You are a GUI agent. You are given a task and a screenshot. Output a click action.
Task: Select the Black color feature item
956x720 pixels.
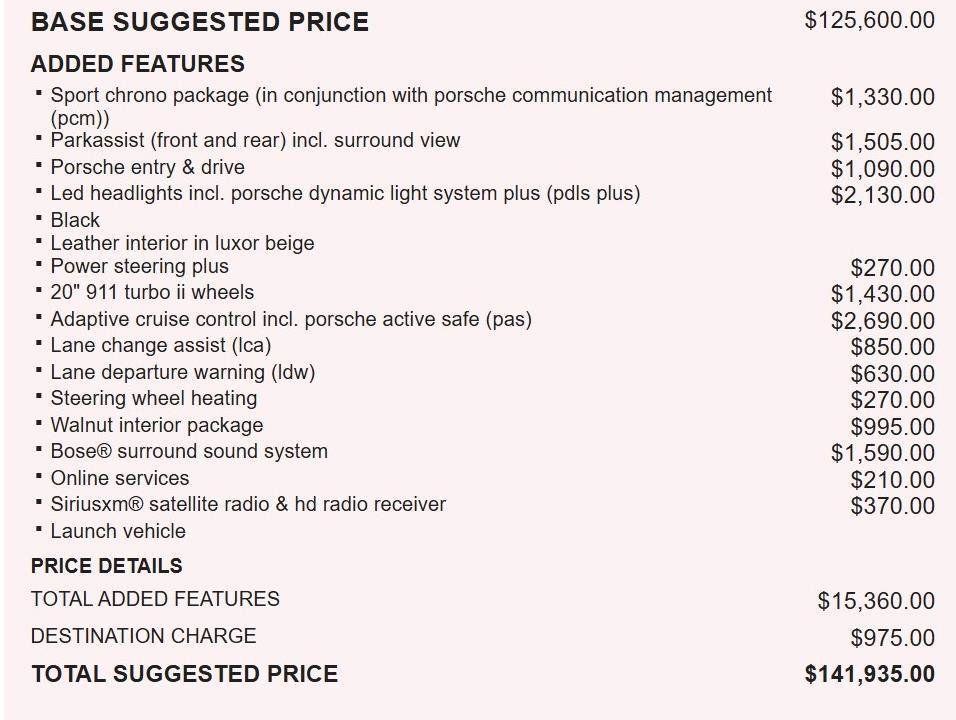[75, 220]
